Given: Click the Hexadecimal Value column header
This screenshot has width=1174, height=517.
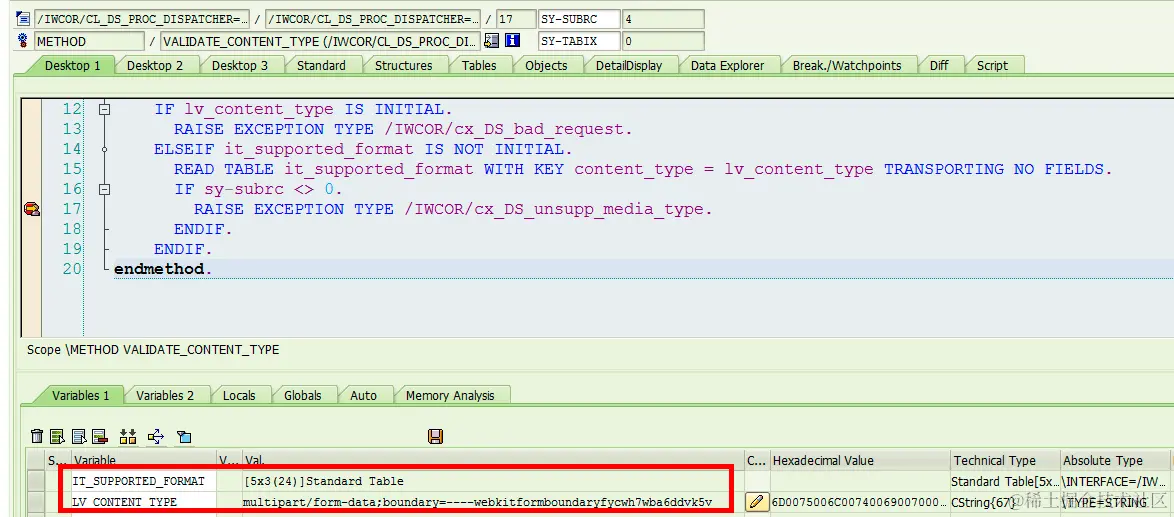Looking at the screenshot, I should click(x=860, y=460).
